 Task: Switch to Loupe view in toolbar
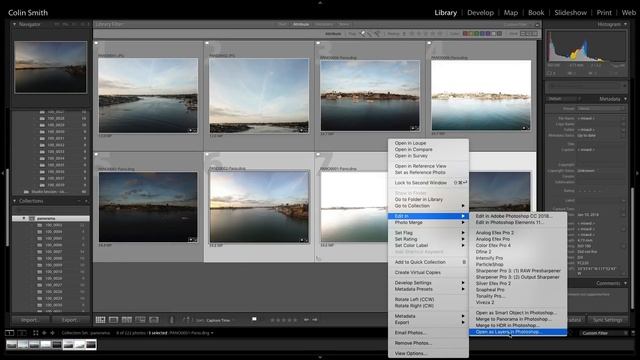pyautogui.click(x=113, y=320)
